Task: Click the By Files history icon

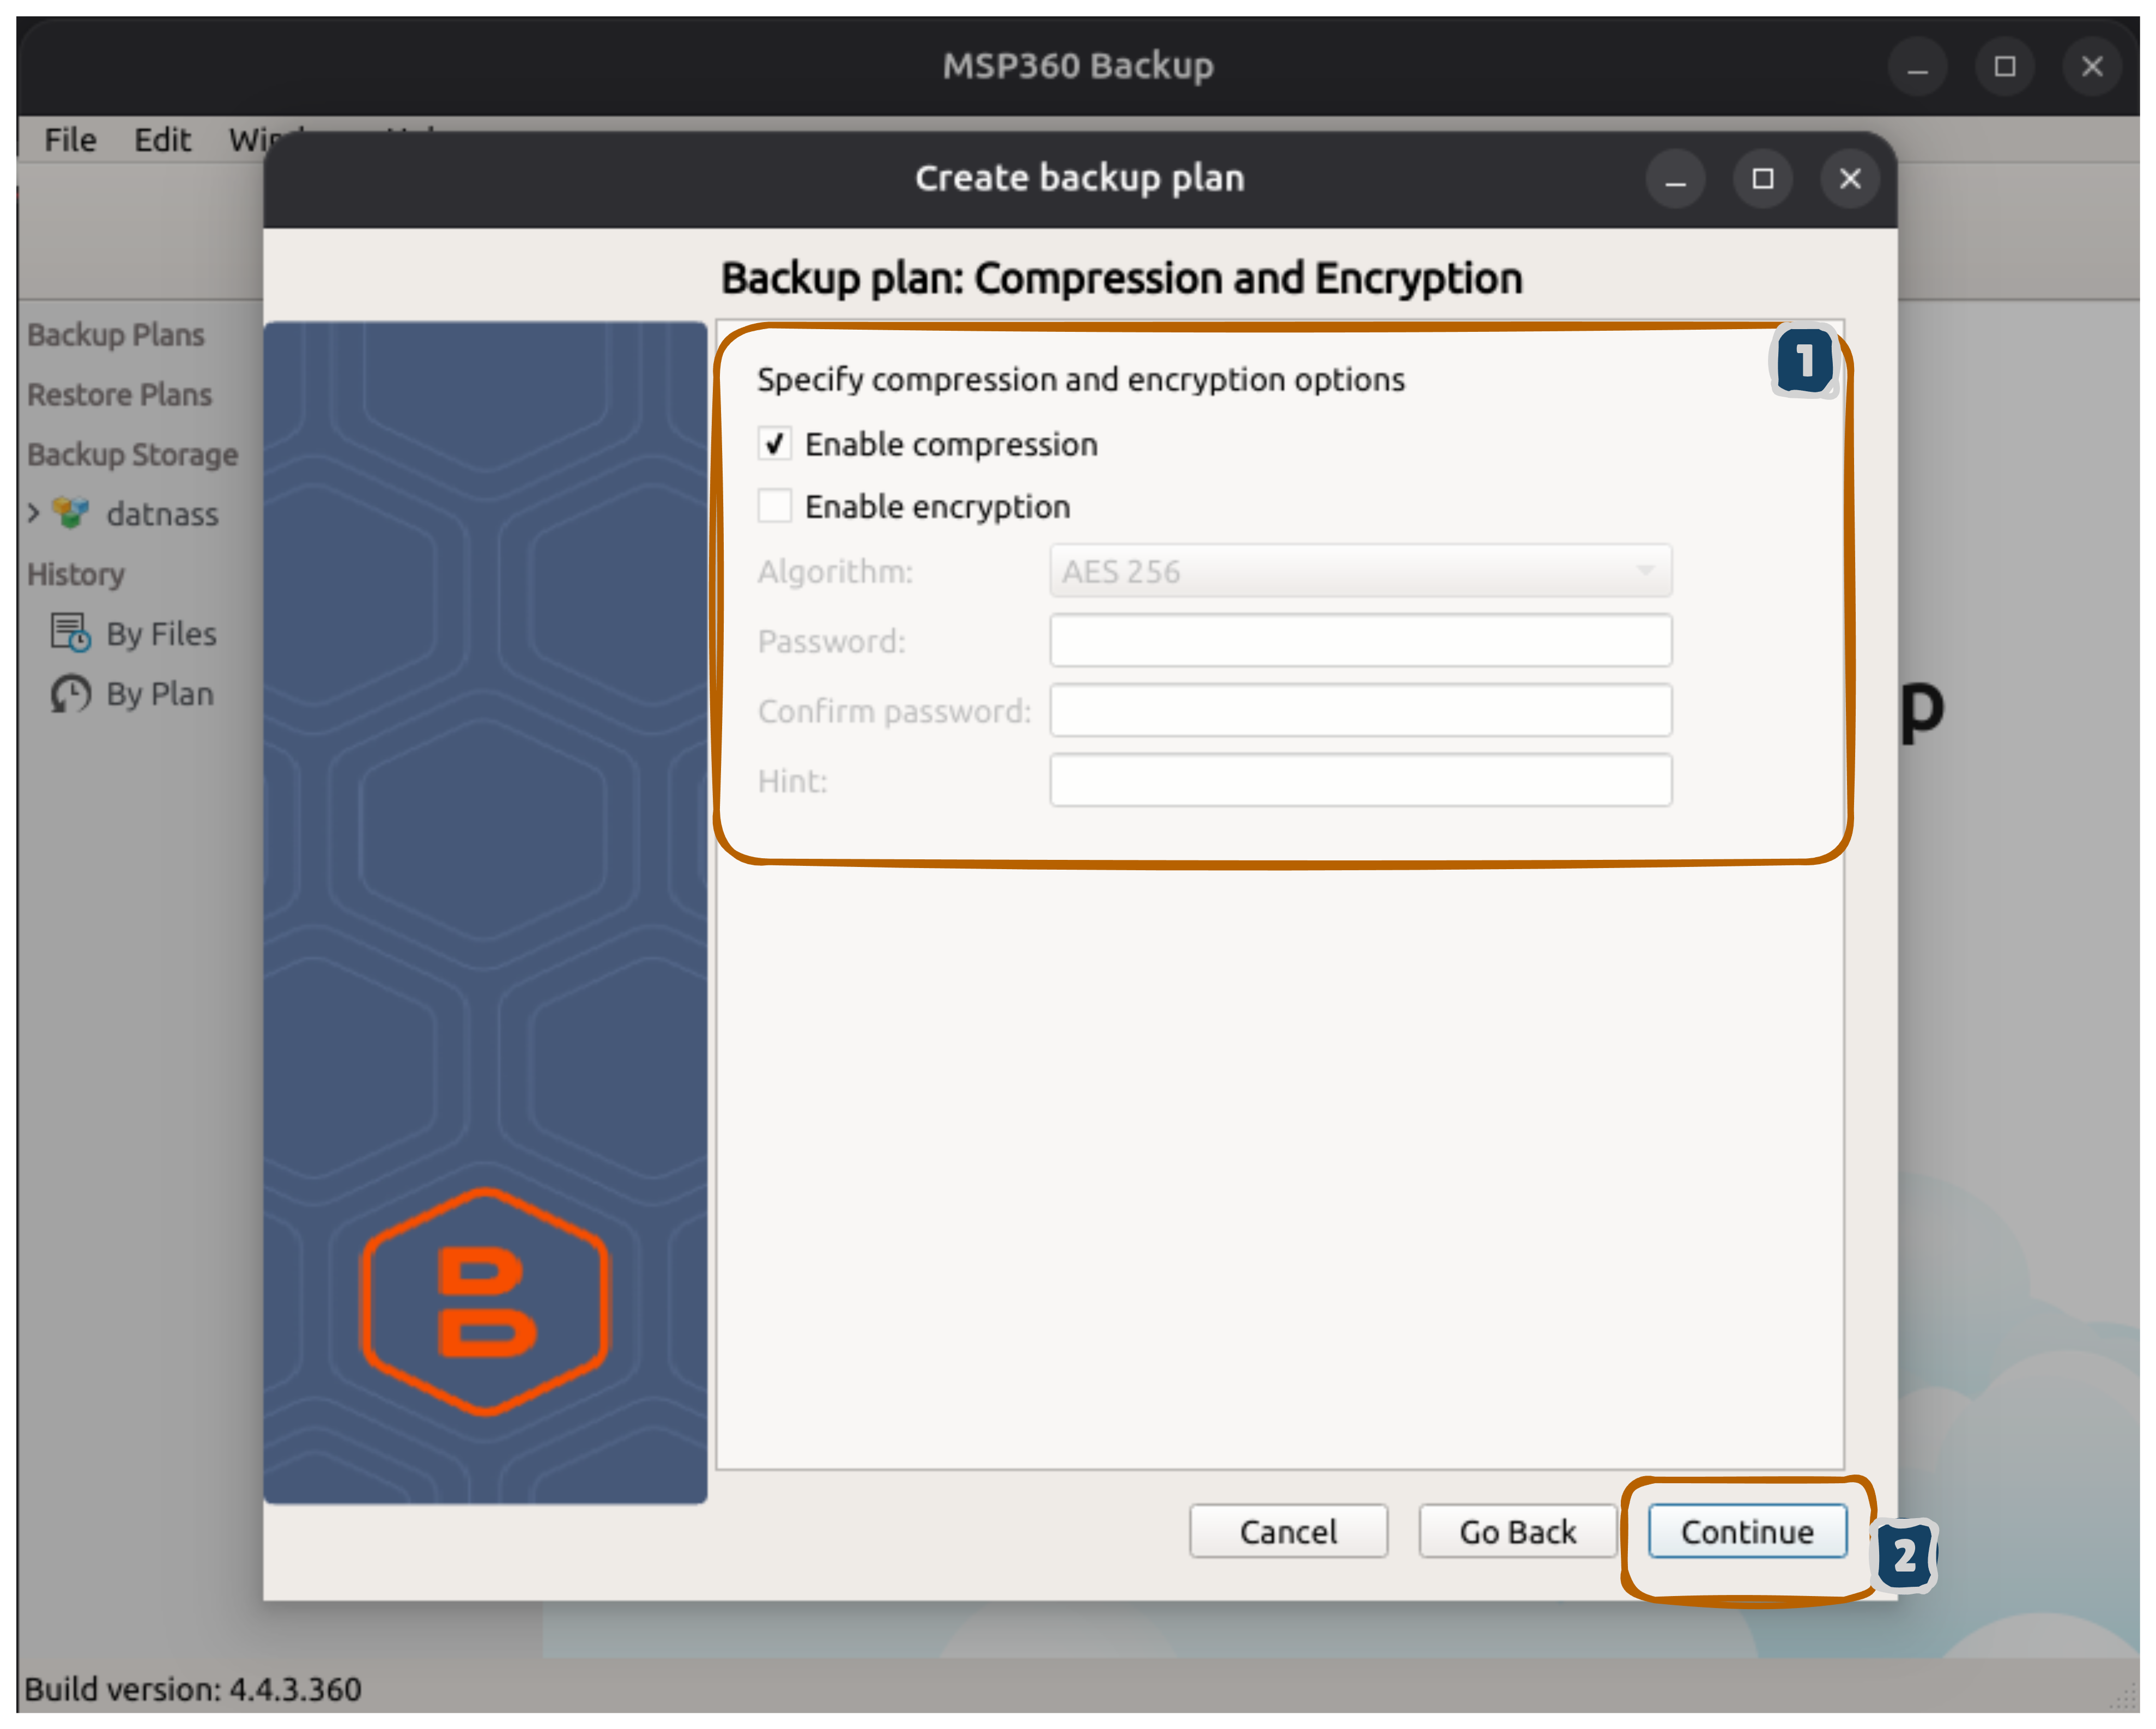Action: [x=70, y=633]
